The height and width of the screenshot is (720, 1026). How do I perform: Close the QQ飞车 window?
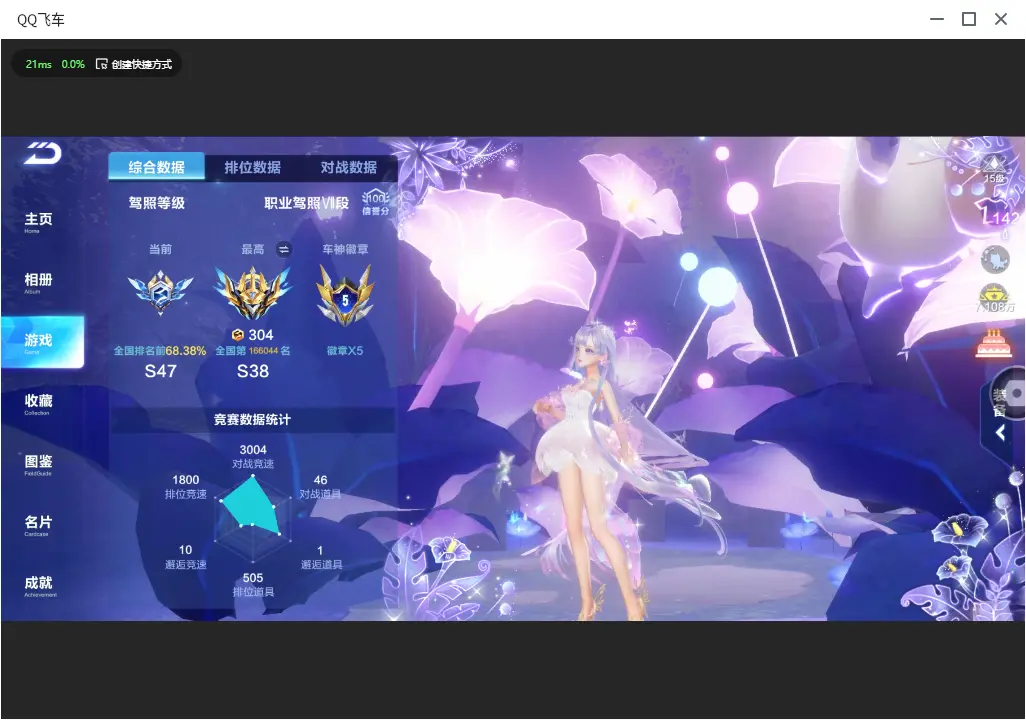click(x=1001, y=19)
